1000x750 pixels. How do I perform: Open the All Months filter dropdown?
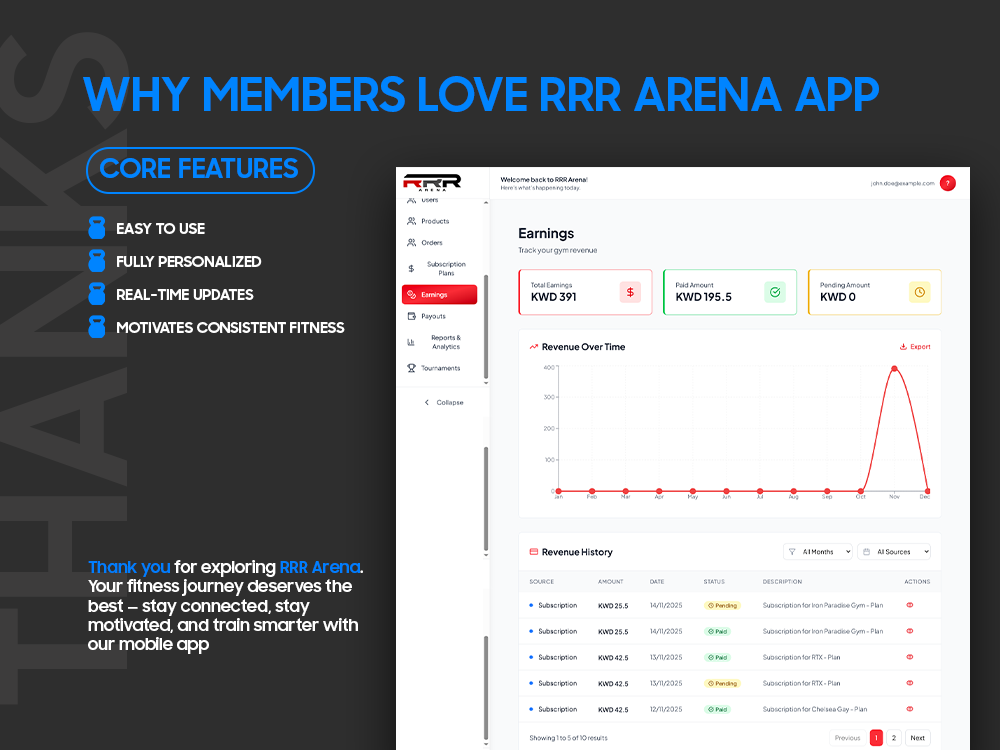click(x=818, y=552)
